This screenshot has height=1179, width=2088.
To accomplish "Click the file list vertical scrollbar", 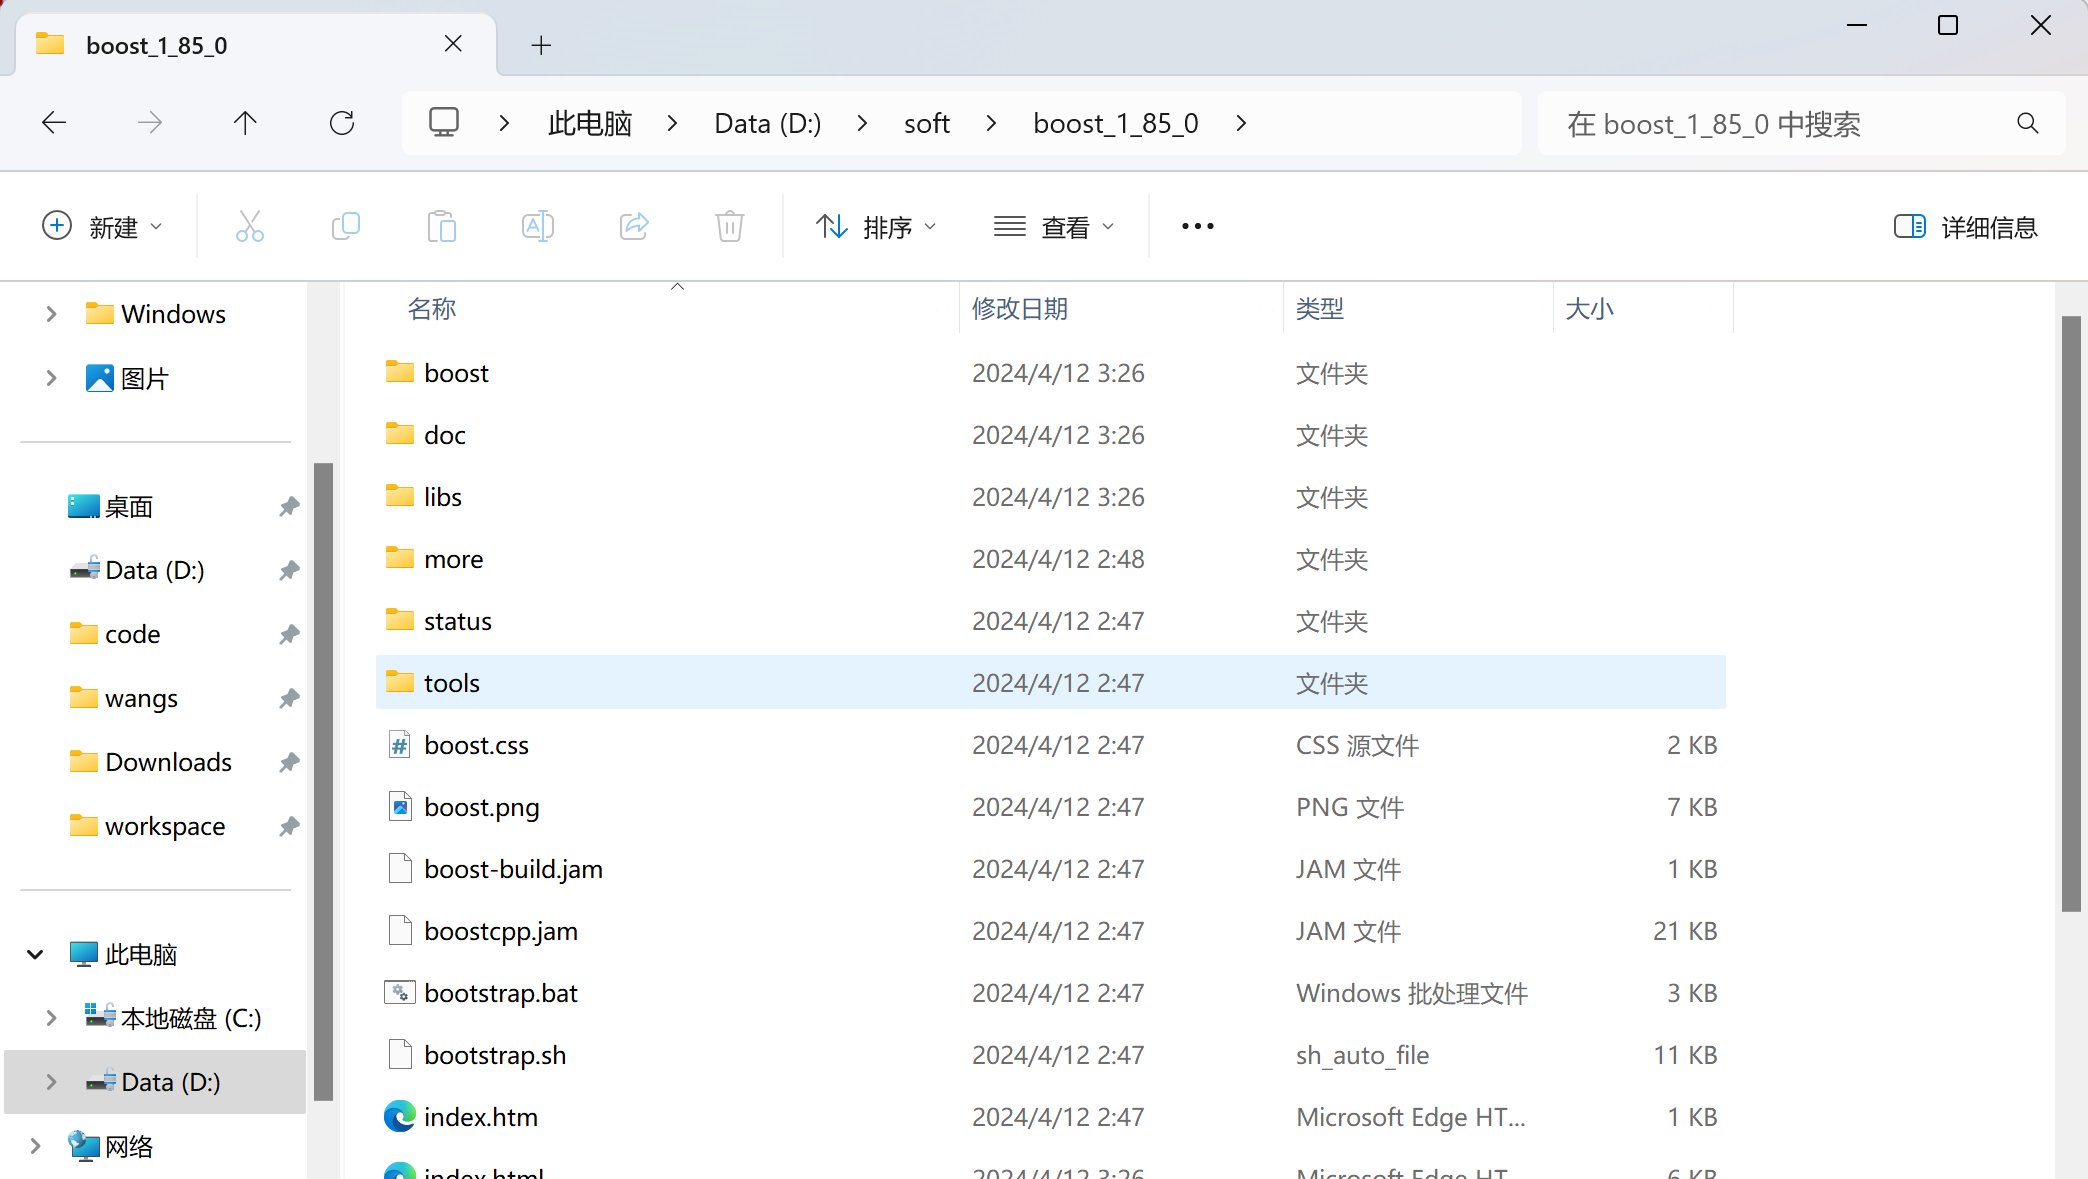I will pos(2071,613).
